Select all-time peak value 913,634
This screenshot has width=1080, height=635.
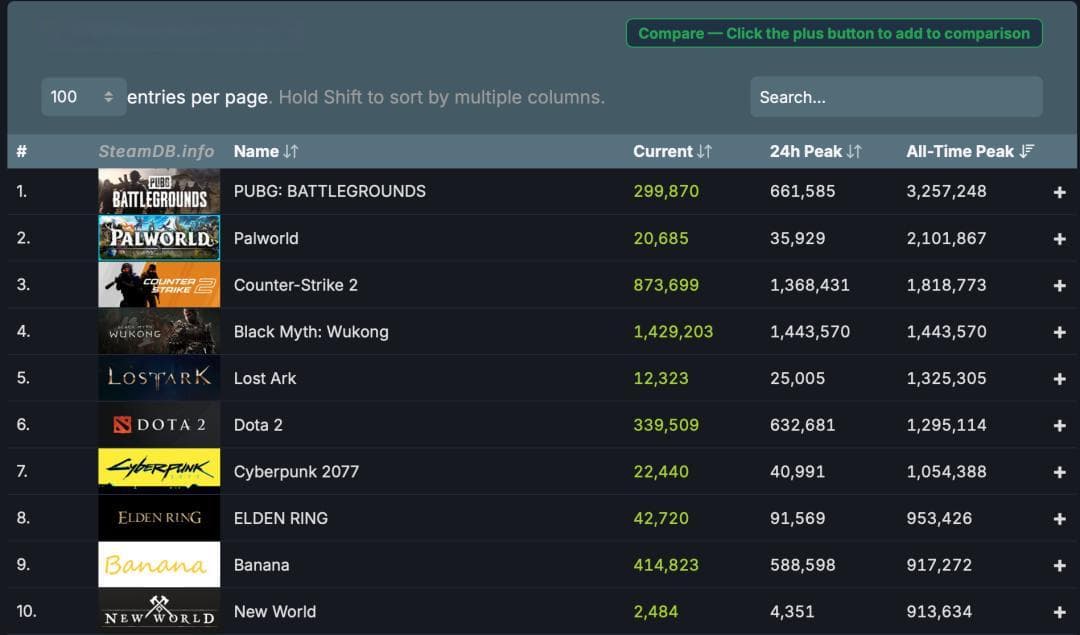pos(939,612)
